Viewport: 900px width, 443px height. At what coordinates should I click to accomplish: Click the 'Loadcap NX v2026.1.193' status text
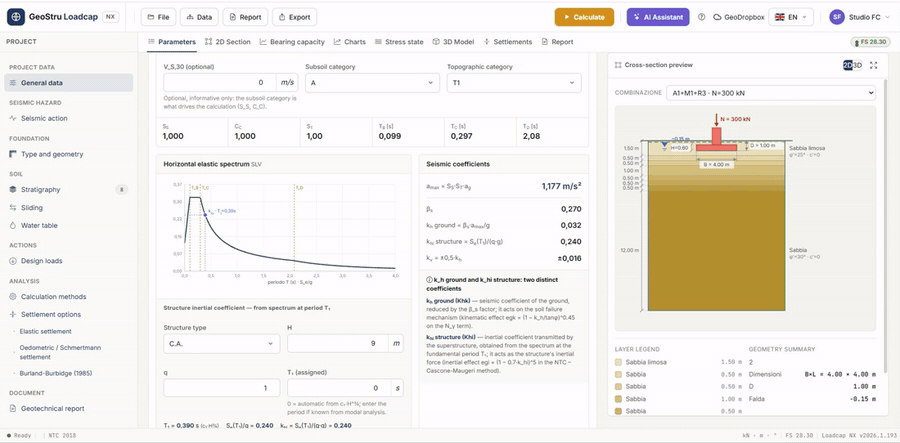click(858, 436)
